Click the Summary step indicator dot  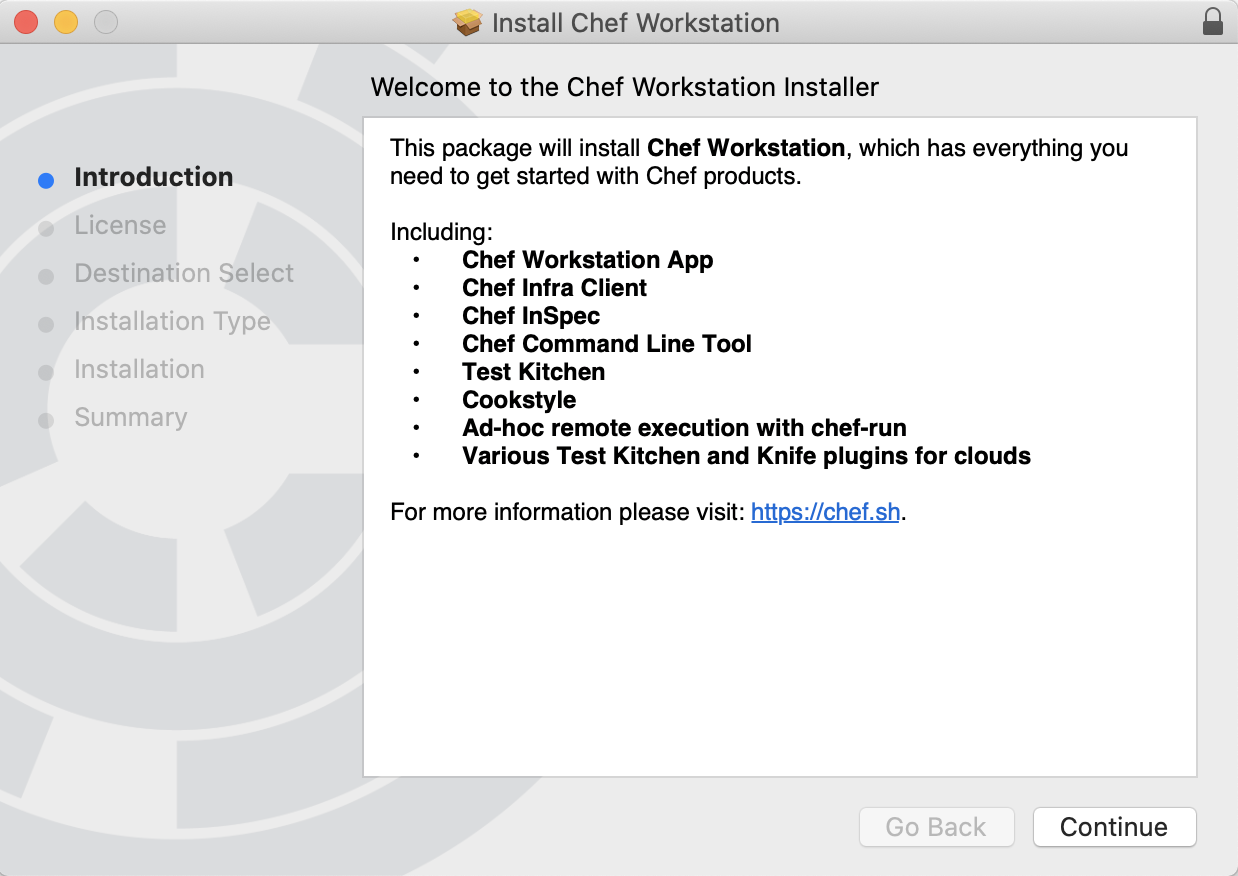tap(46, 419)
